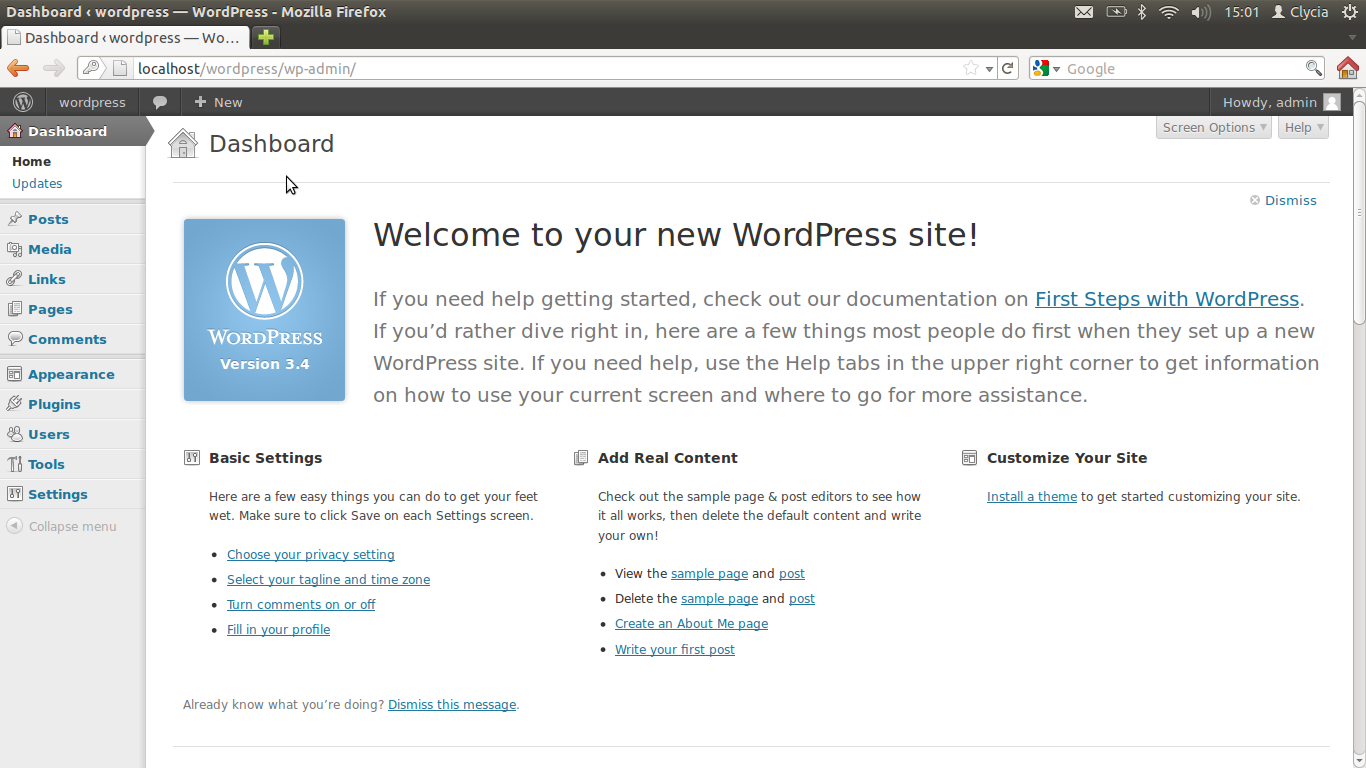The width and height of the screenshot is (1366, 768).
Task: Click Collapse menu text in sidebar
Action: [x=73, y=526]
